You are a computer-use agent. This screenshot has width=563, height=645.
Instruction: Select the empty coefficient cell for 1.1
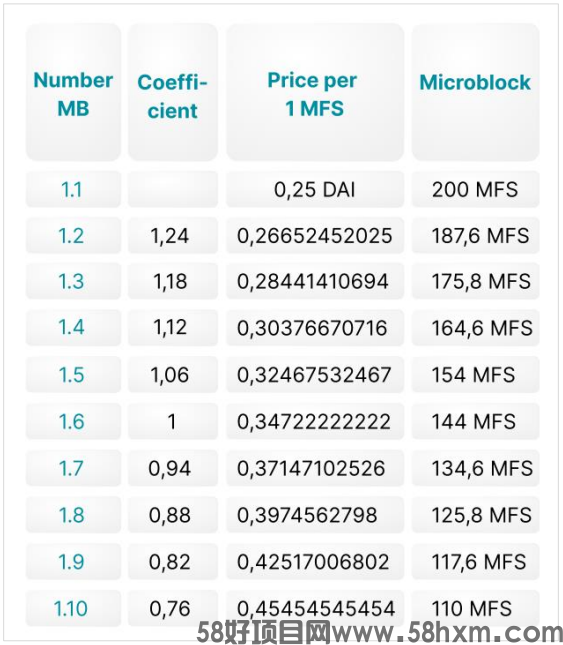173,189
